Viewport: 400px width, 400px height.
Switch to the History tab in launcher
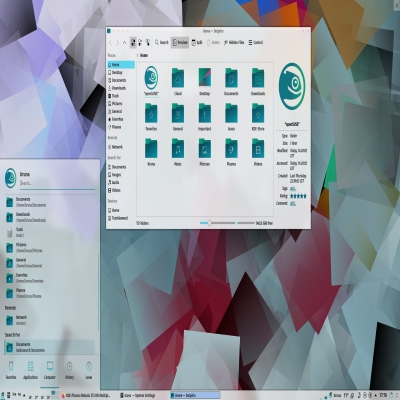(x=69, y=370)
